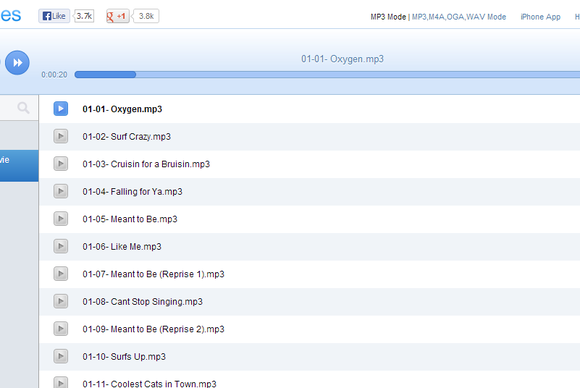Play 01-10- Surfs Up.mp3 with its icon
This screenshot has width=580, height=388.
[61, 356]
